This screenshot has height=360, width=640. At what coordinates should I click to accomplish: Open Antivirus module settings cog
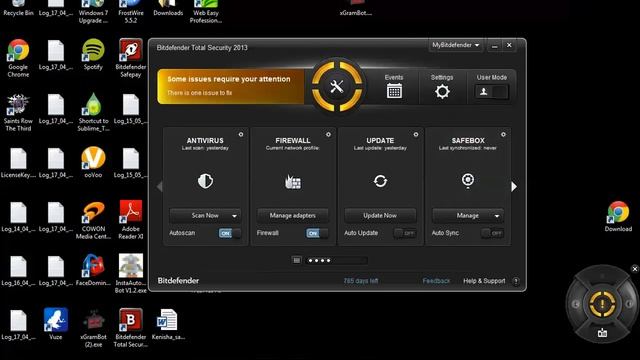(x=241, y=134)
